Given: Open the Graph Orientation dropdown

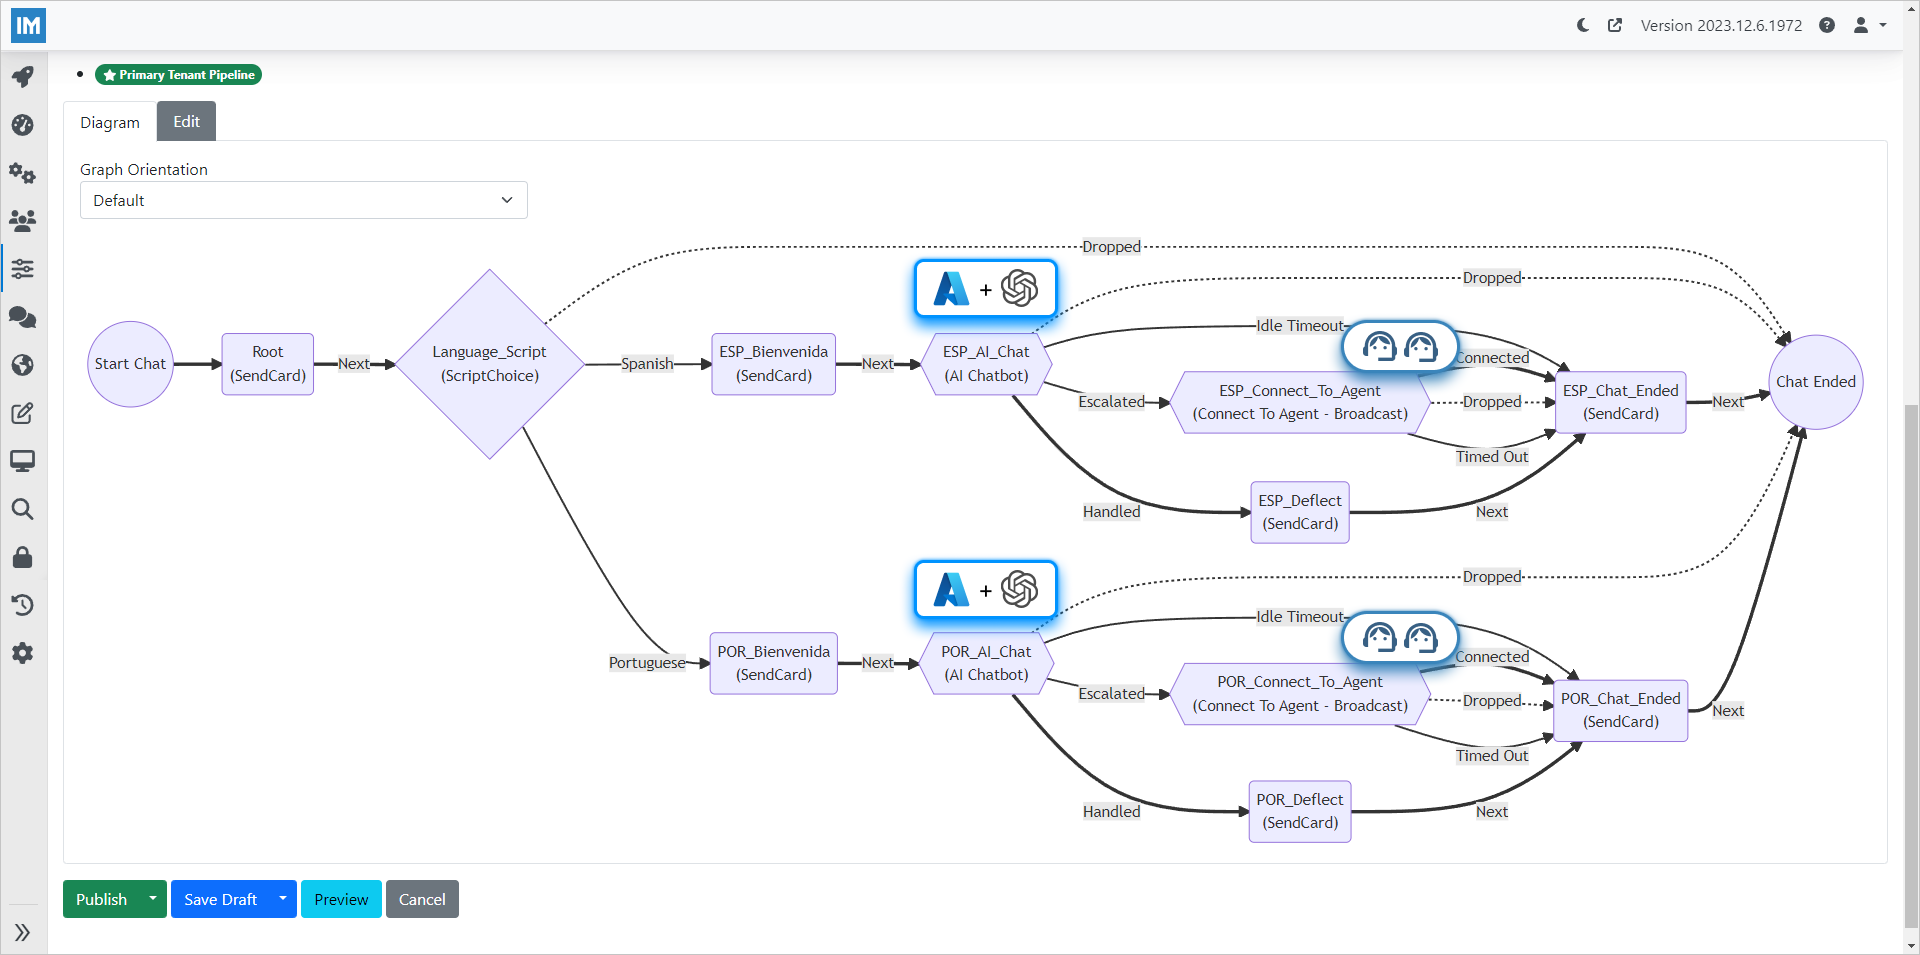Looking at the screenshot, I should click(x=302, y=200).
